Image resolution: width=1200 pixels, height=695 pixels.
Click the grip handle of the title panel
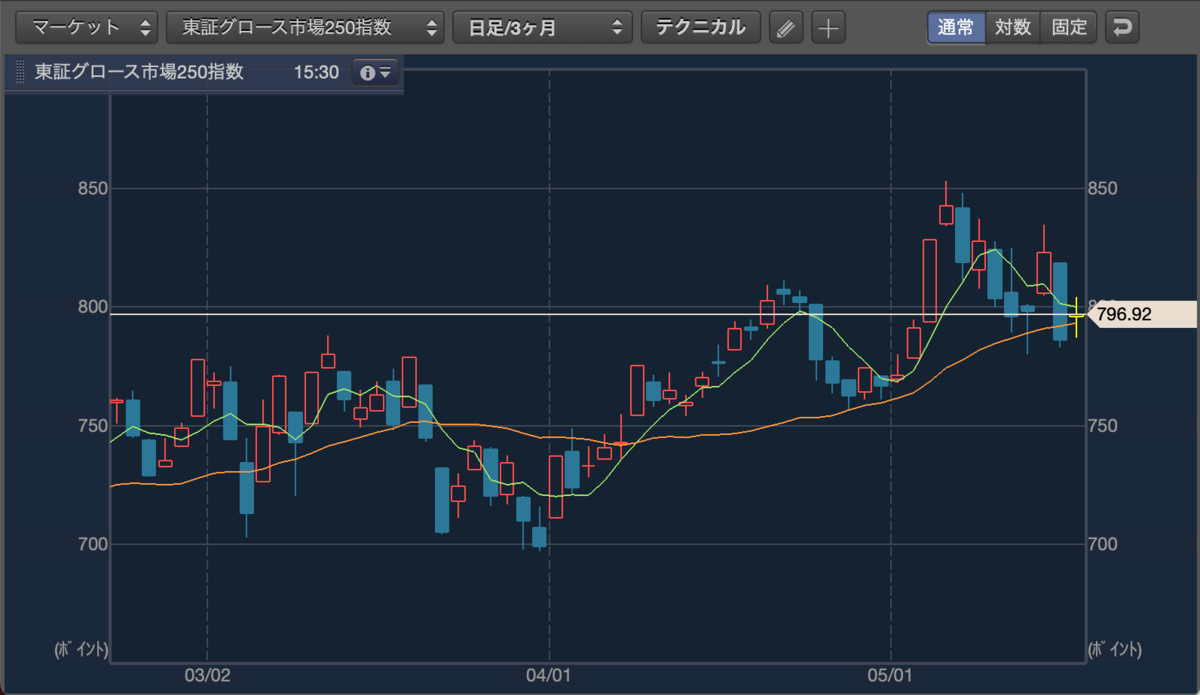point(20,73)
